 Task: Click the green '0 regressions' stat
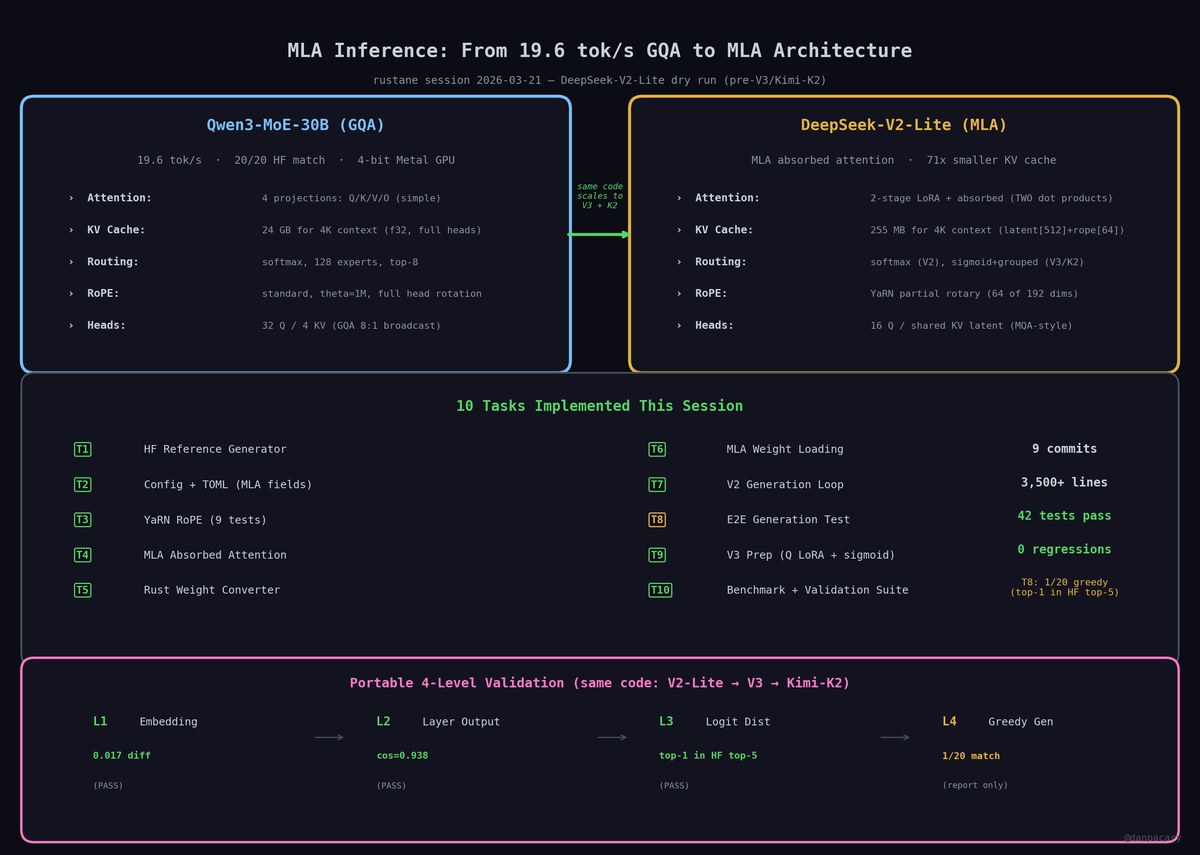click(1064, 549)
